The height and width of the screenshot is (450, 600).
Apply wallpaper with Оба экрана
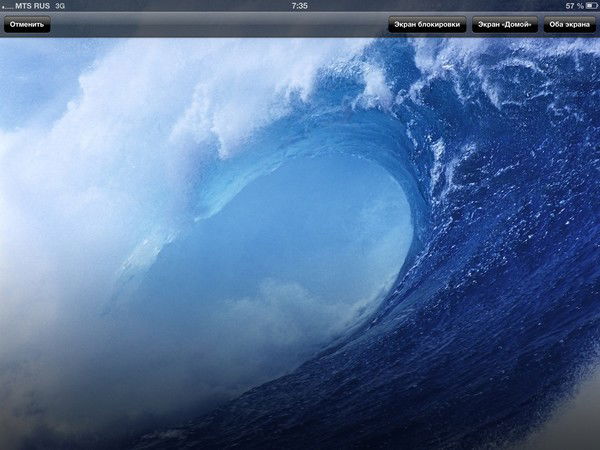(x=569, y=25)
